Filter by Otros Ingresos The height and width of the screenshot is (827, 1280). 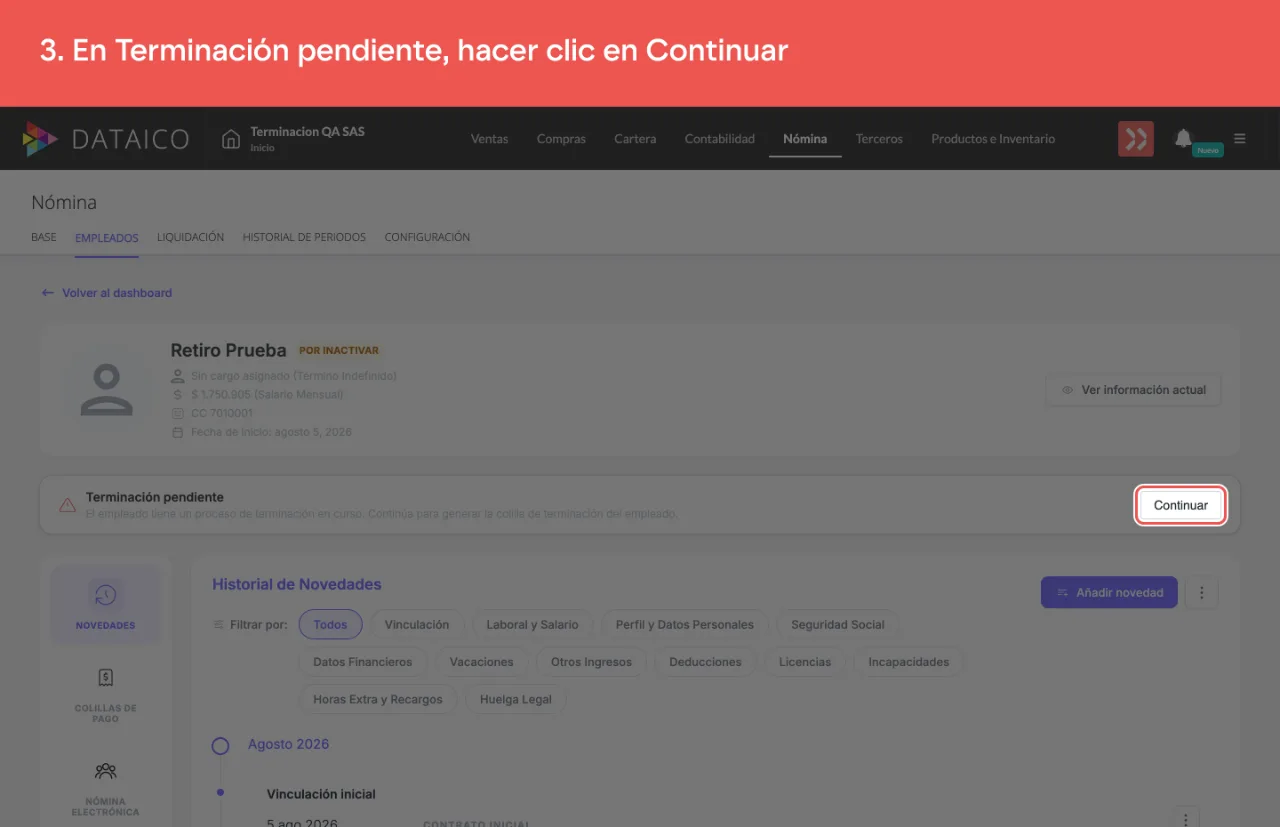click(x=591, y=661)
